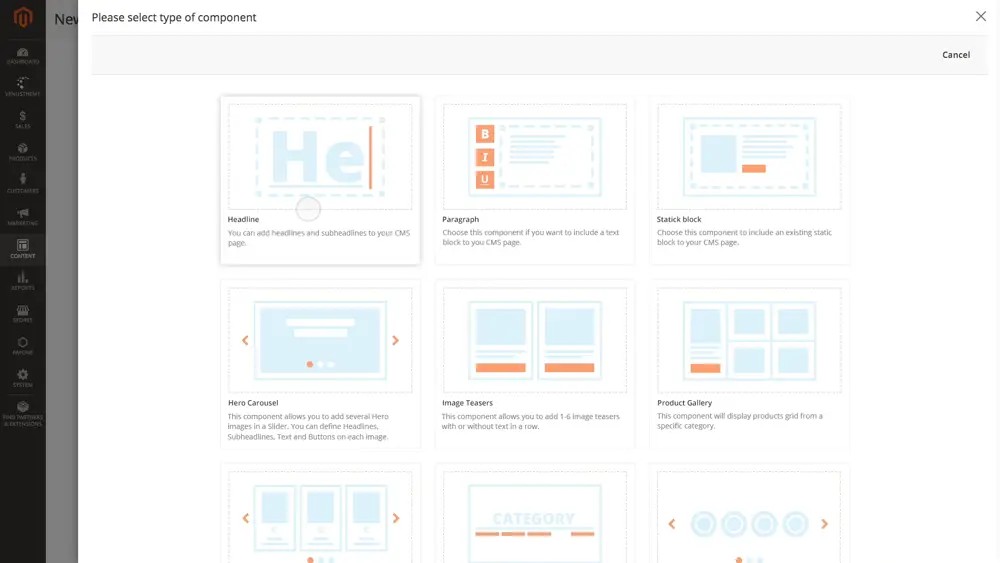Click the Image Teasers title text
The width and height of the screenshot is (1000, 563).
pyautogui.click(x=467, y=403)
